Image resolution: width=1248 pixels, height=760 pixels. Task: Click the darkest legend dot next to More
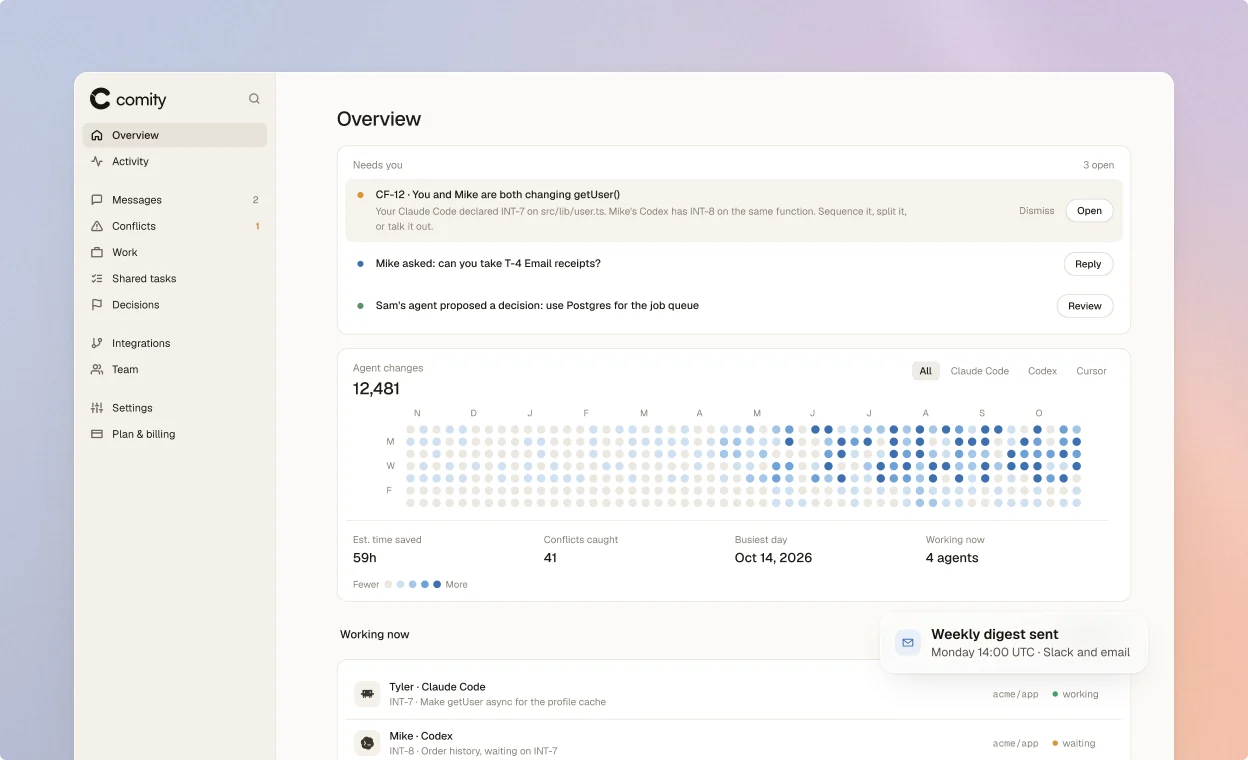(x=437, y=584)
